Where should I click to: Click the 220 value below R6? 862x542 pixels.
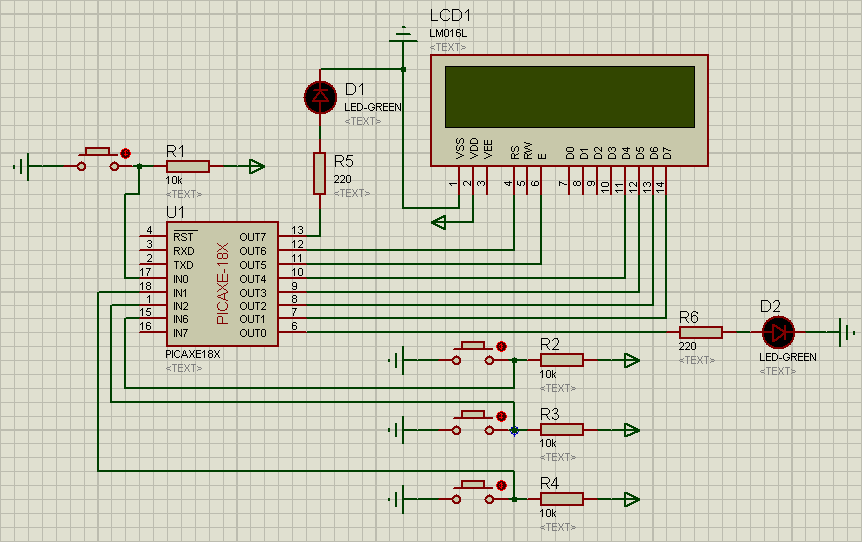pos(687,346)
